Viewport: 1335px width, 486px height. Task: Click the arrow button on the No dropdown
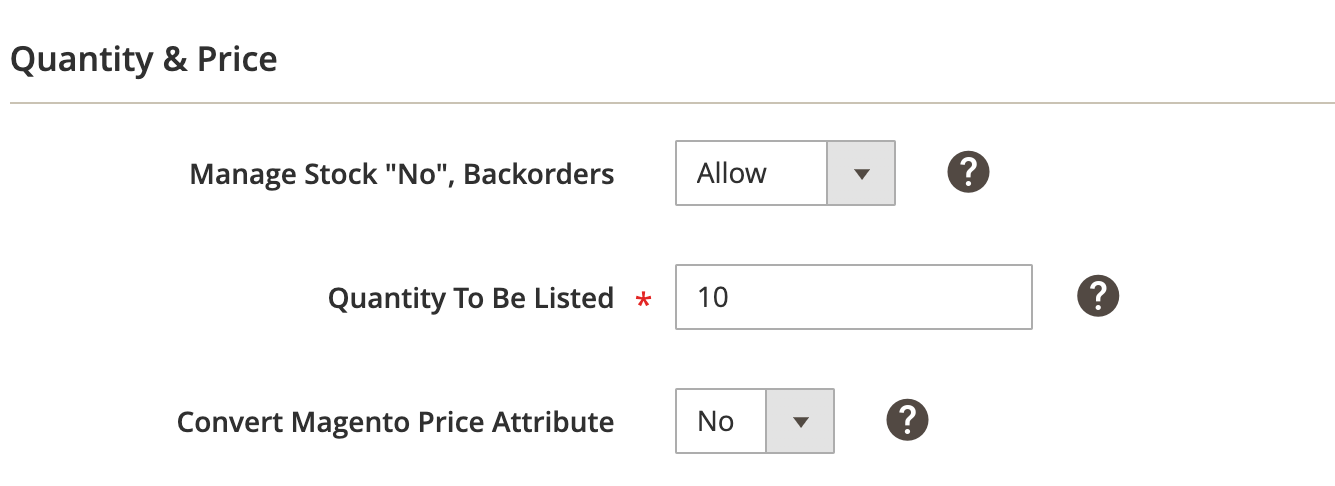coord(799,421)
